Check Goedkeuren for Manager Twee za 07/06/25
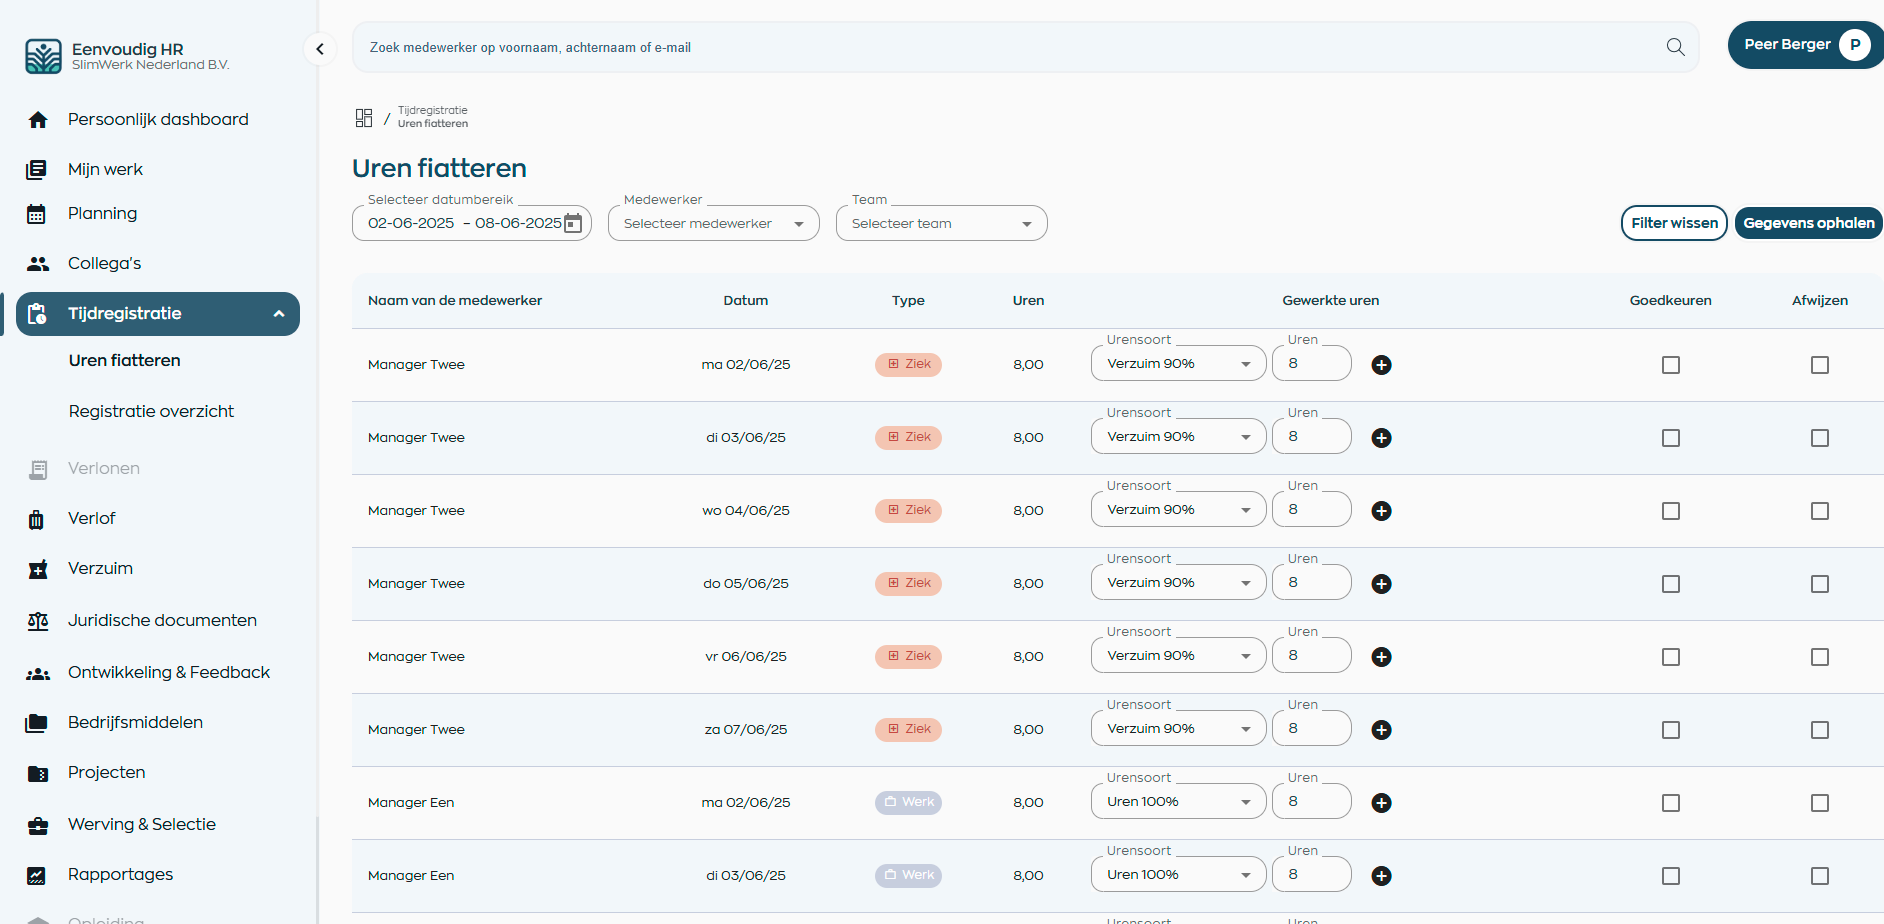The width and height of the screenshot is (1884, 924). 1671,730
